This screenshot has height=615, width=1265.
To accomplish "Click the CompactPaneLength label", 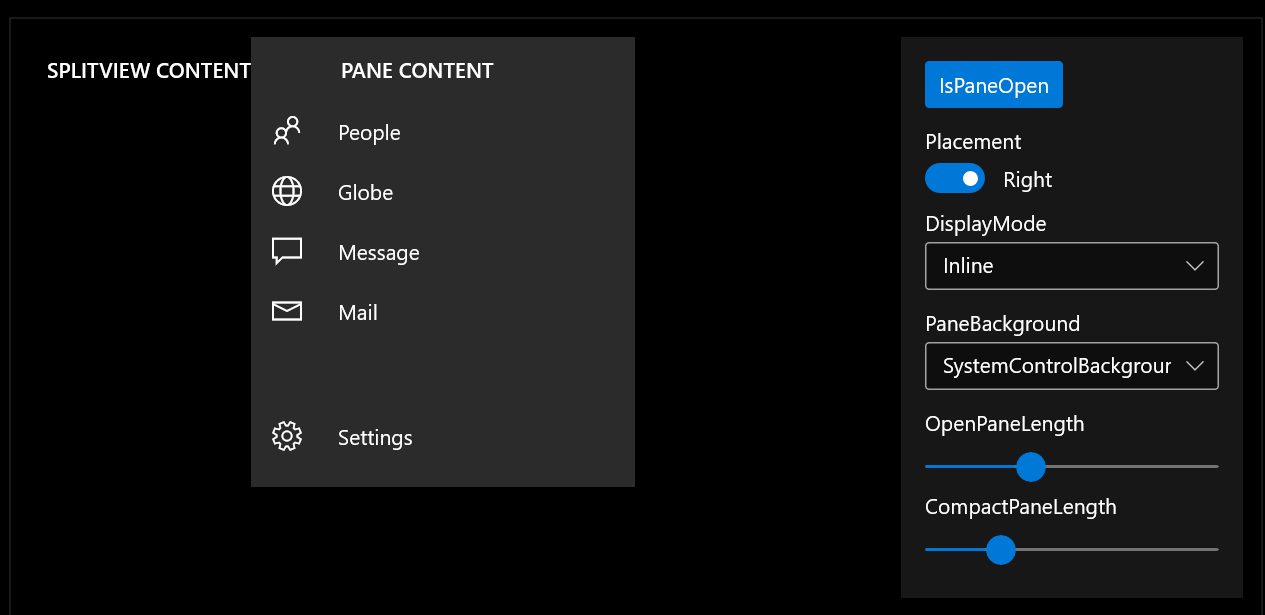I will (1021, 507).
